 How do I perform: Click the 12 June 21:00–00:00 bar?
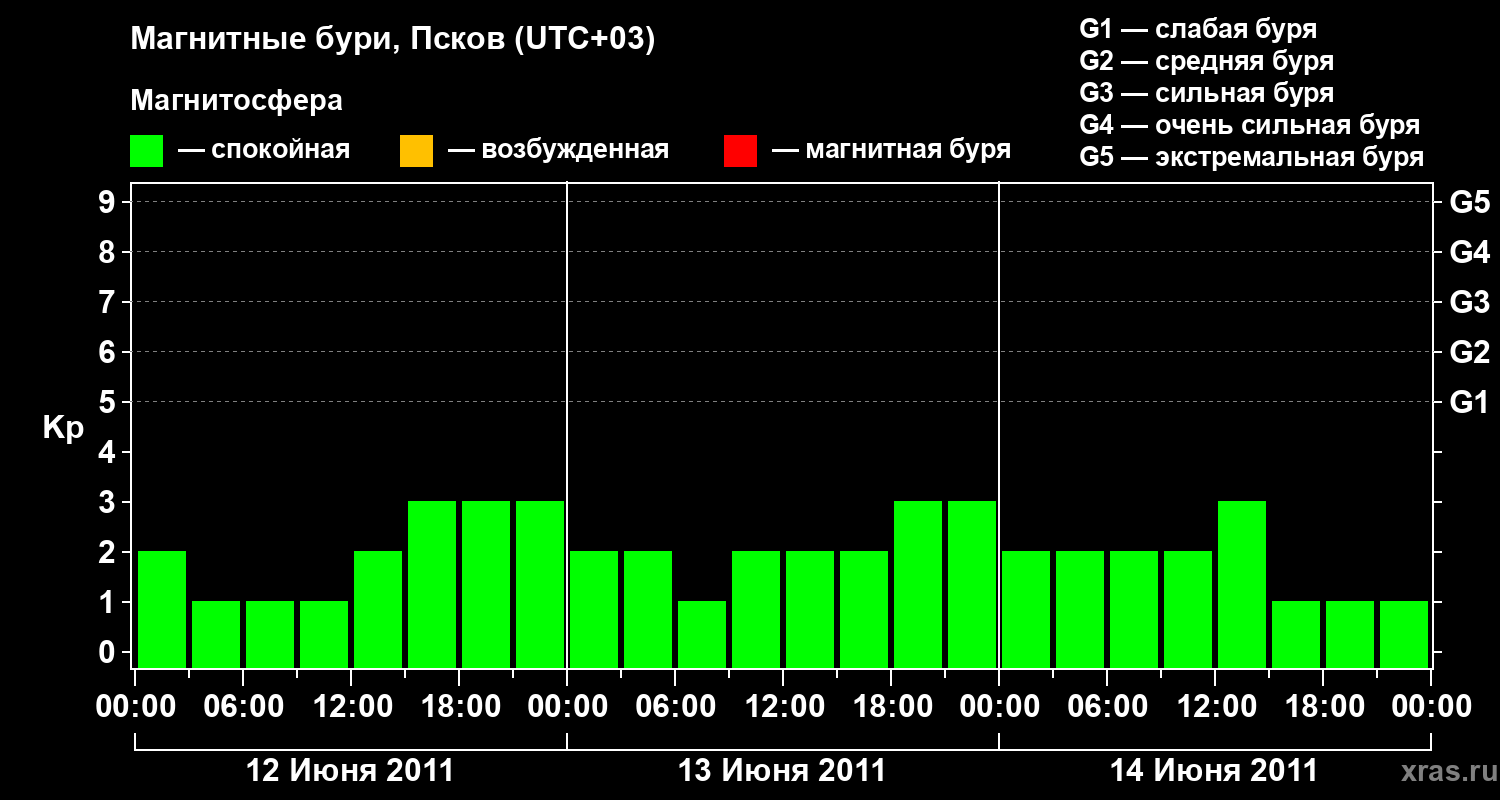coord(540,584)
